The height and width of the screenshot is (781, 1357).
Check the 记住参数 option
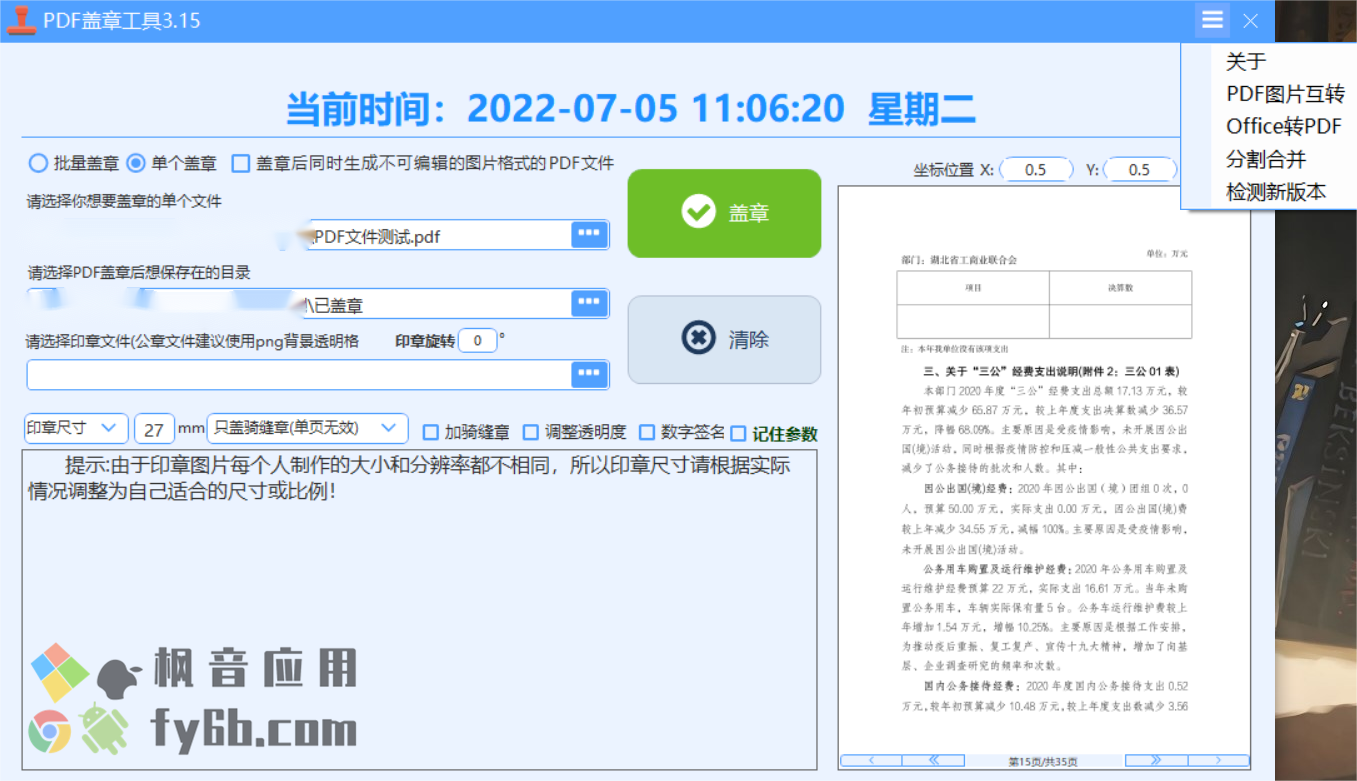coord(739,434)
